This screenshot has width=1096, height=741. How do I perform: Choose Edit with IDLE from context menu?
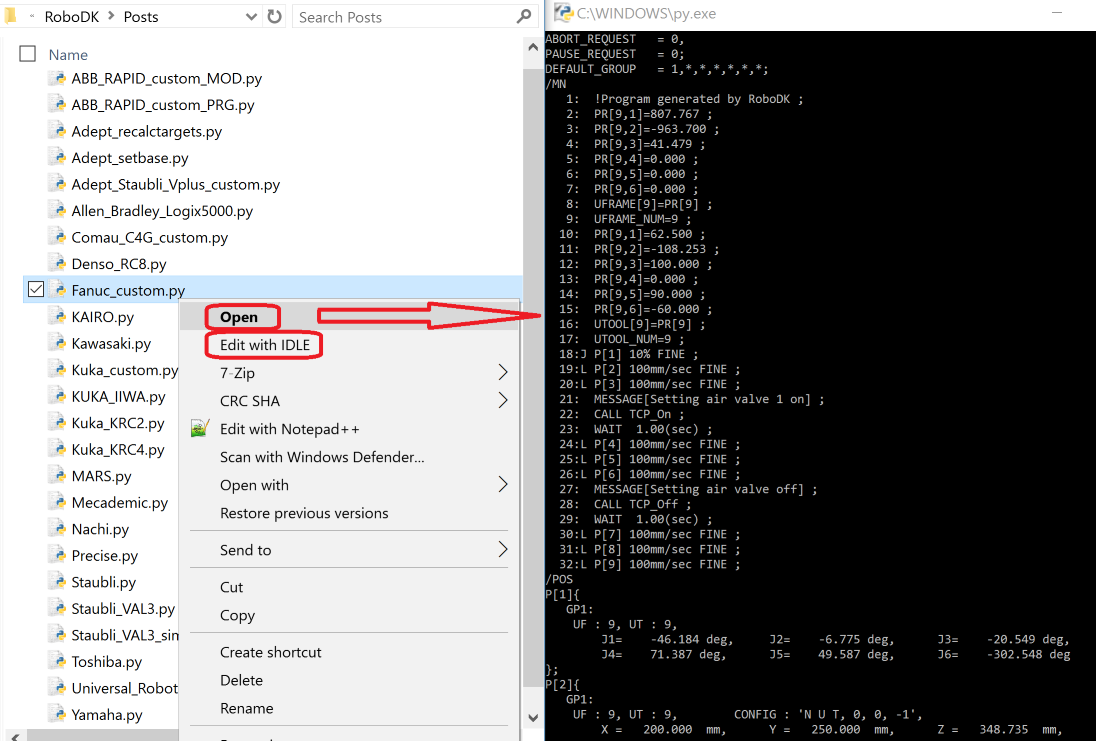(265, 345)
